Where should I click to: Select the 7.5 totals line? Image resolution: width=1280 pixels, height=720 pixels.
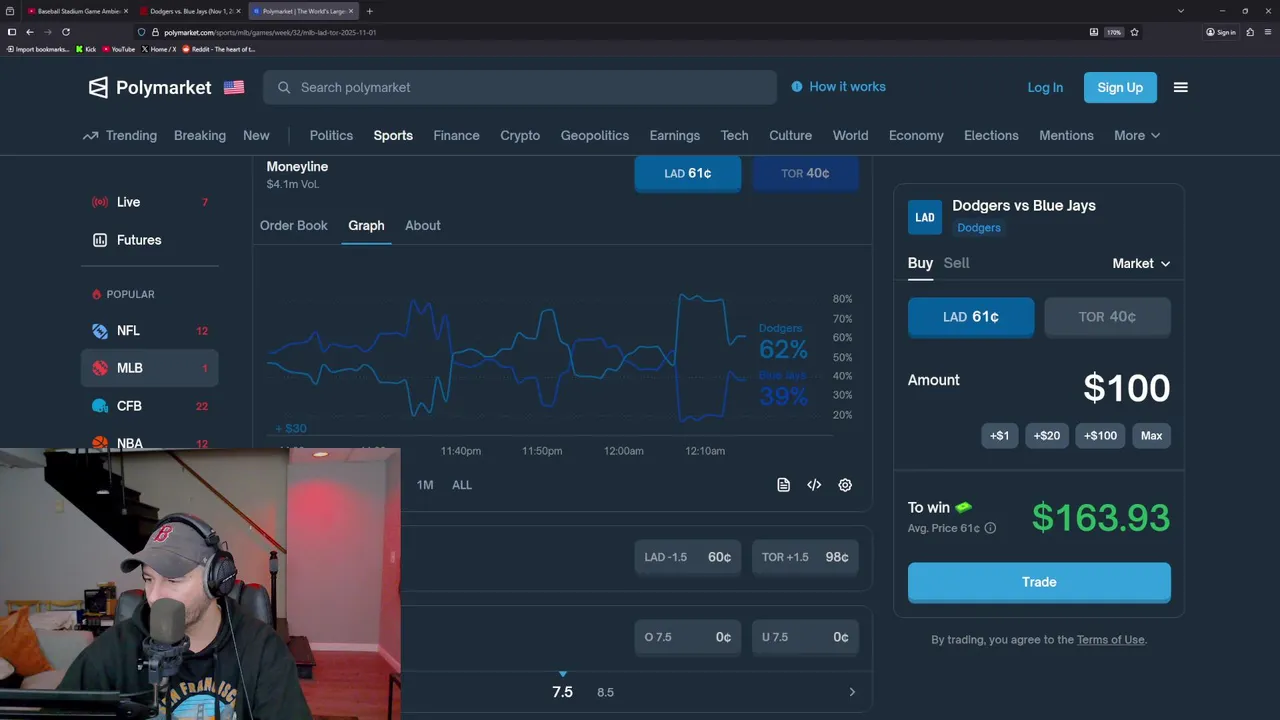(x=562, y=692)
